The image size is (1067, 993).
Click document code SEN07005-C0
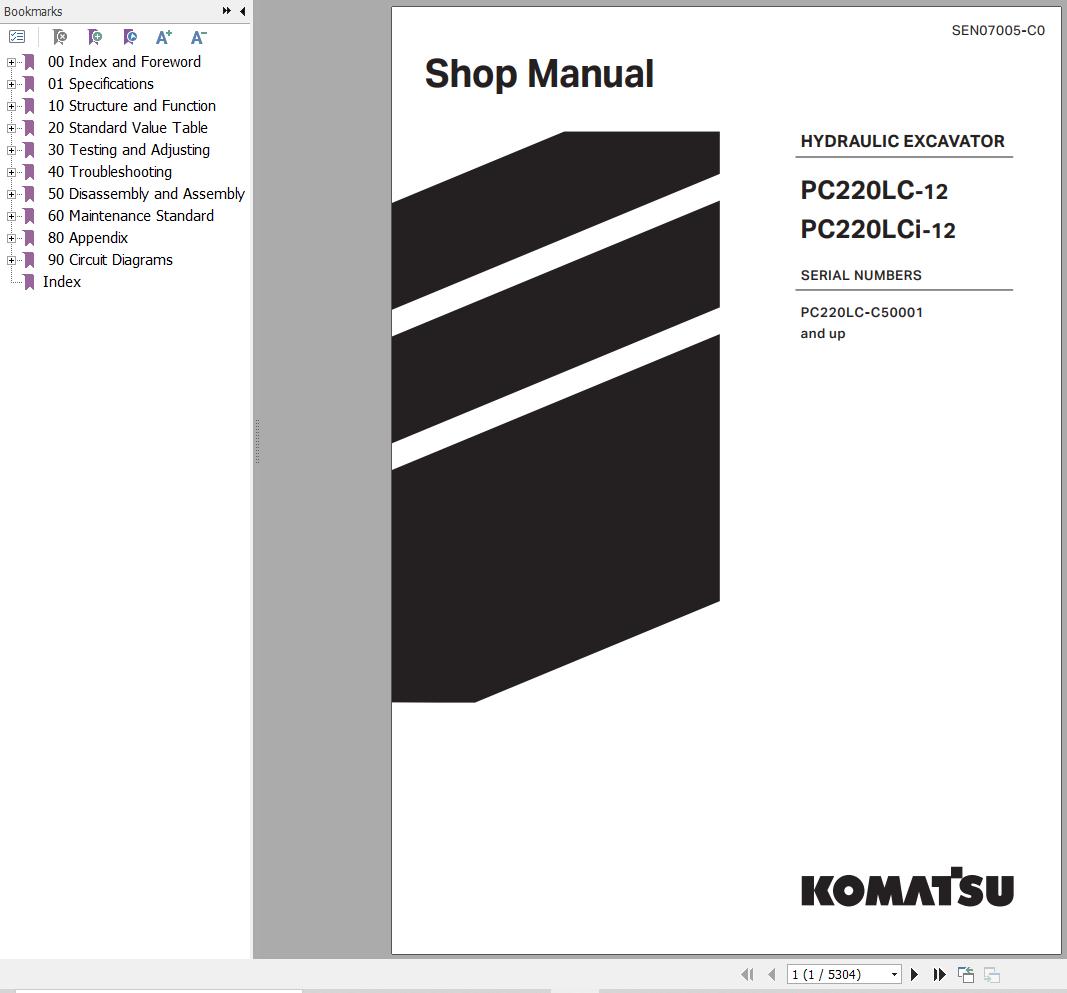coord(998,31)
